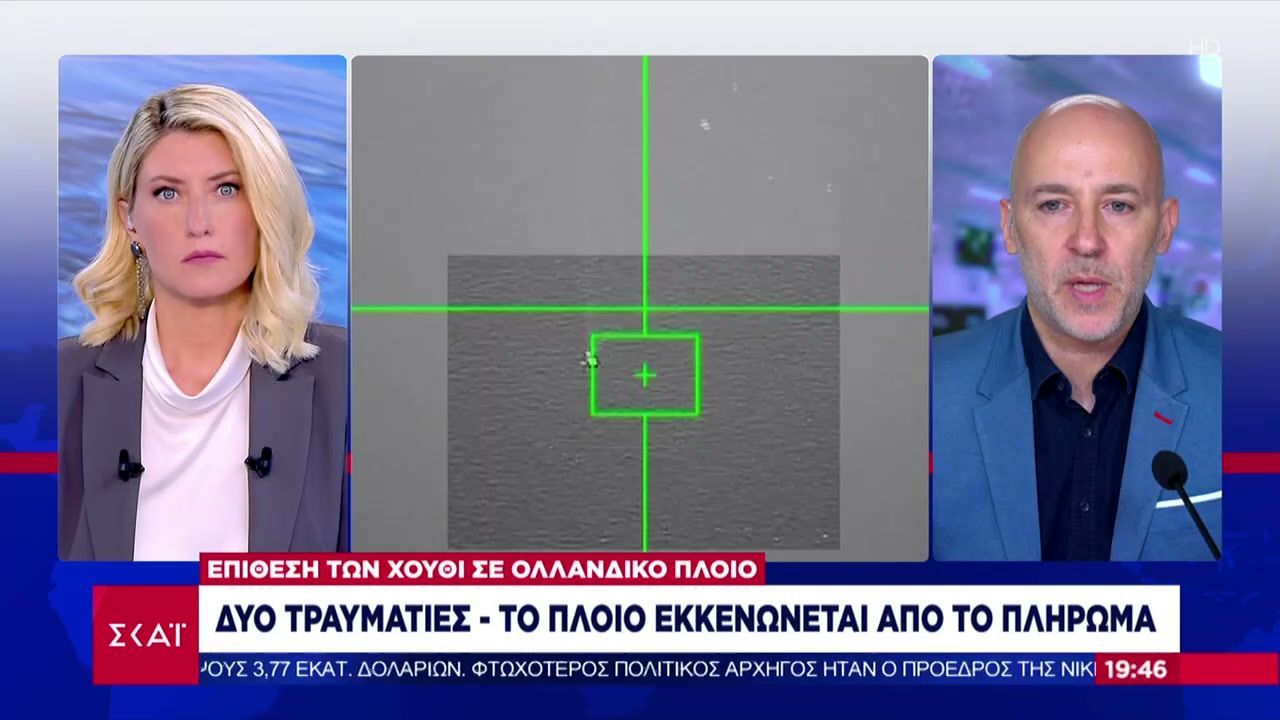Click the ΣΚΑΪ channel logo

146,634
